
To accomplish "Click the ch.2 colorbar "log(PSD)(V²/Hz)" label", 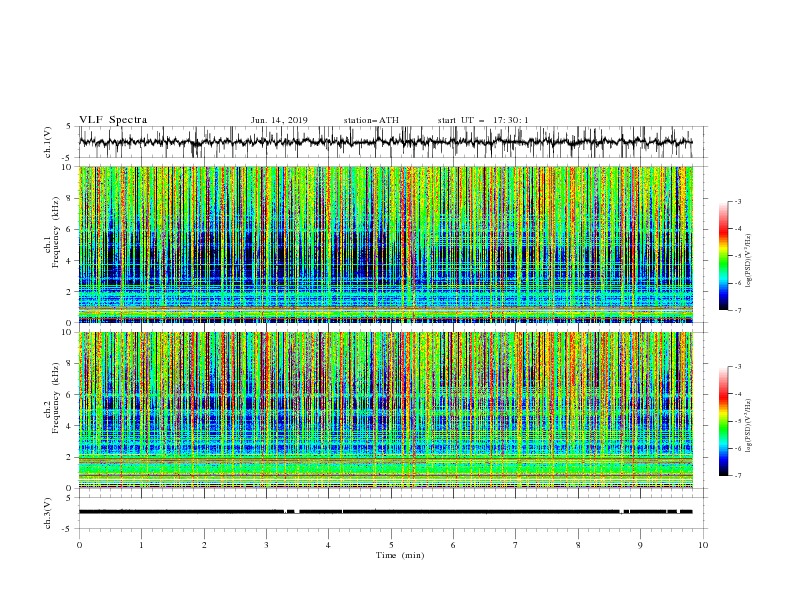I will (749, 425).
